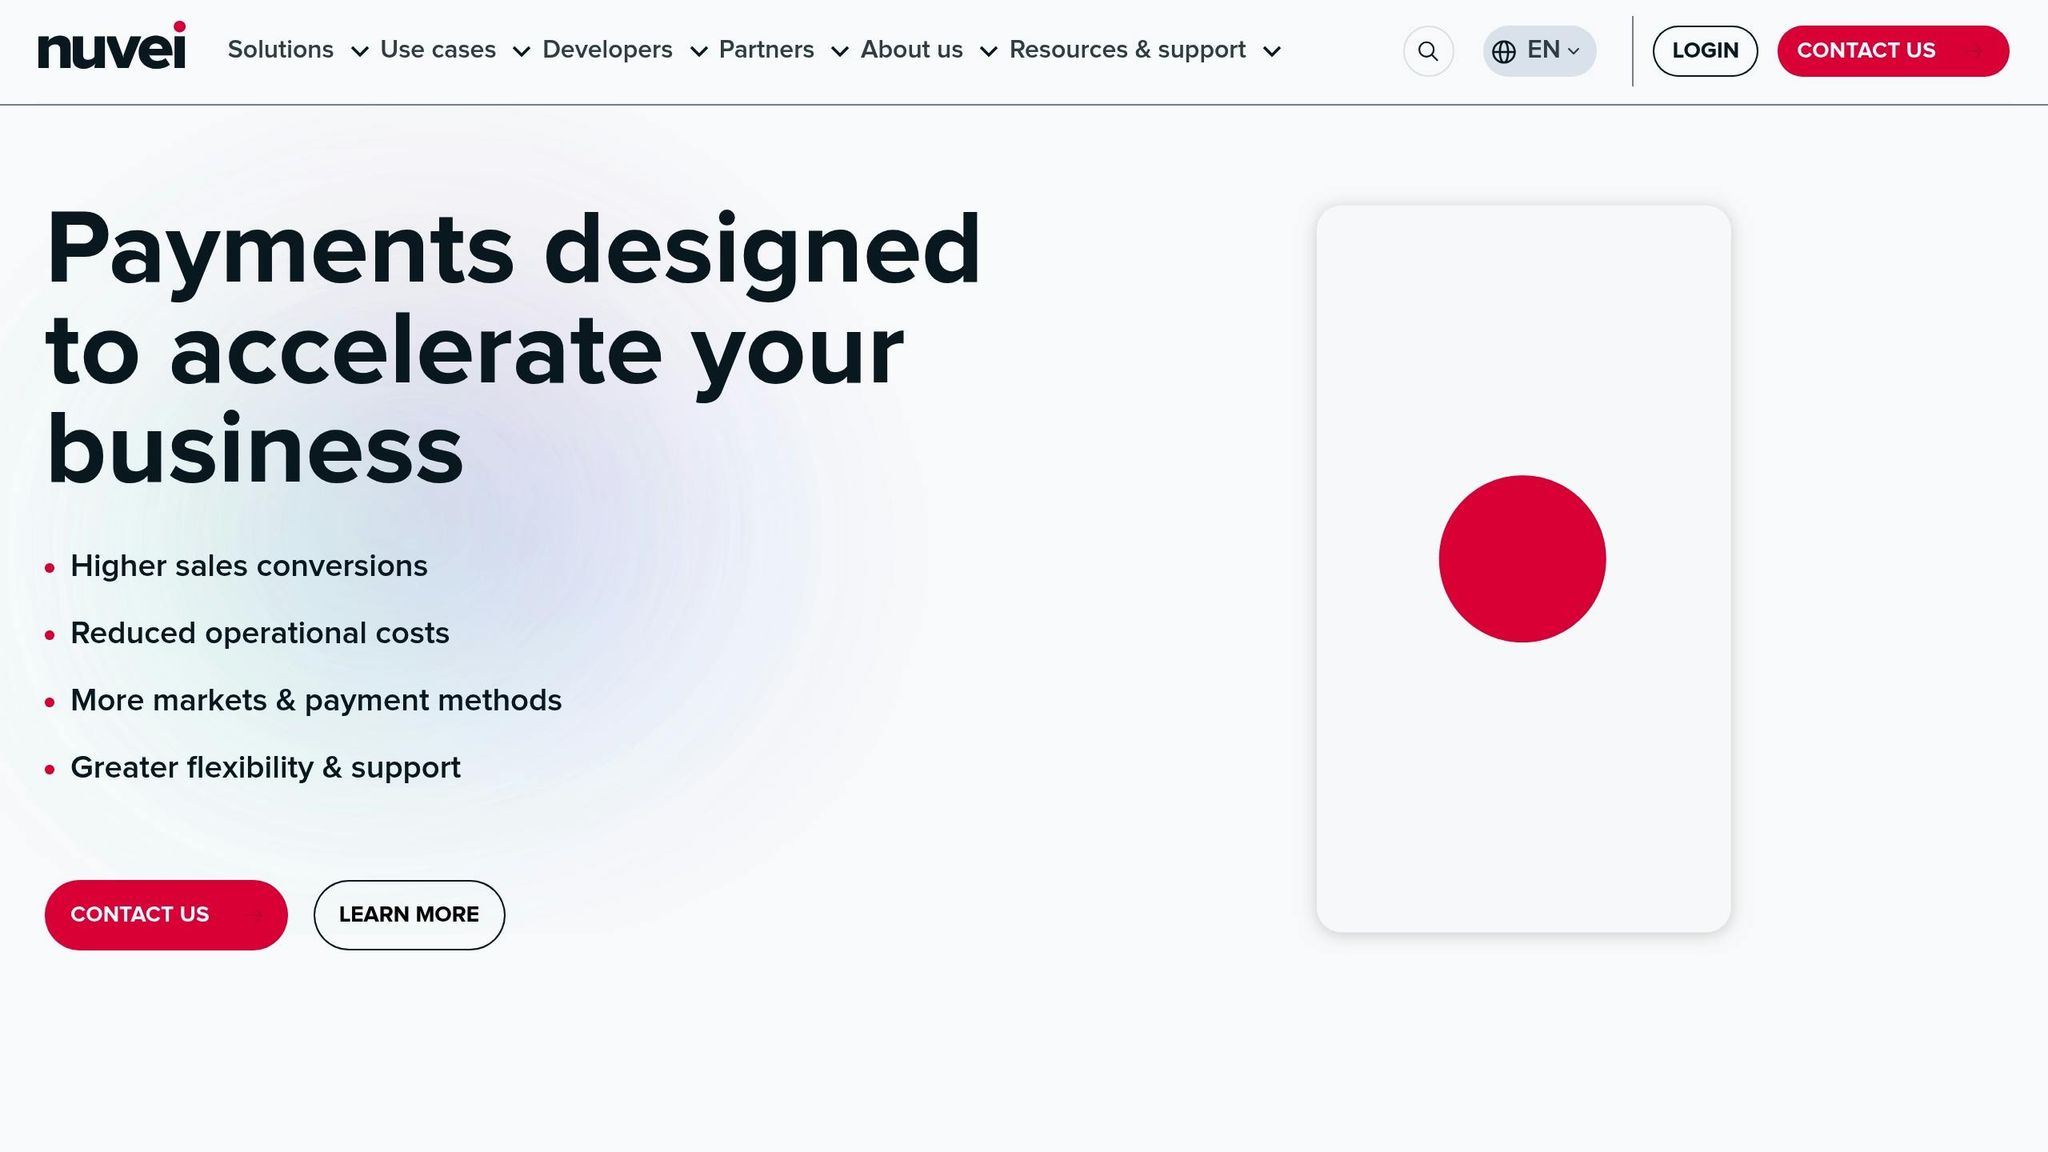2048x1152 pixels.
Task: Click the chevron beside About us
Action: click(988, 51)
